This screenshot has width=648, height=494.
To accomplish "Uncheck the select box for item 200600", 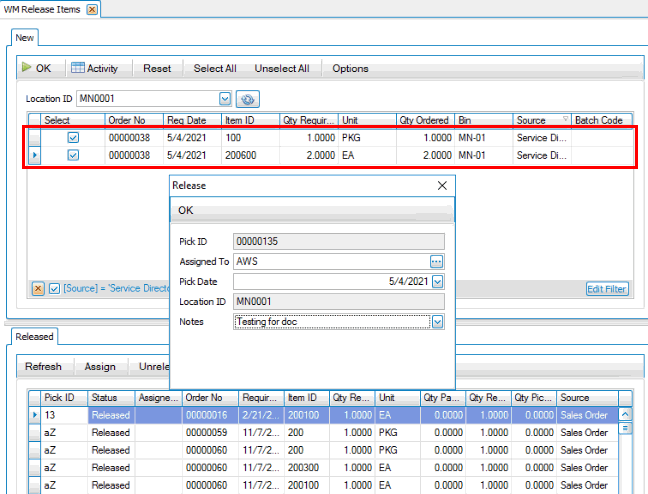I will click(73, 155).
